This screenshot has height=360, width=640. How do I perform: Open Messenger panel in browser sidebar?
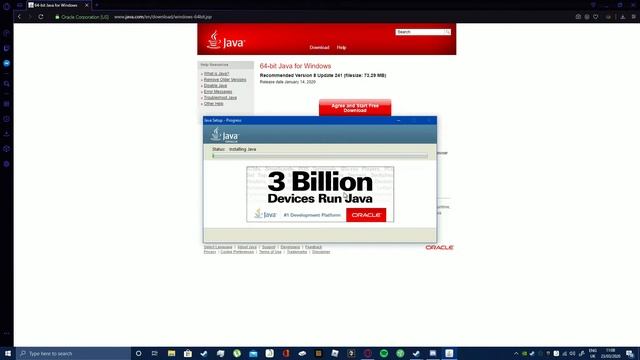coord(7,63)
